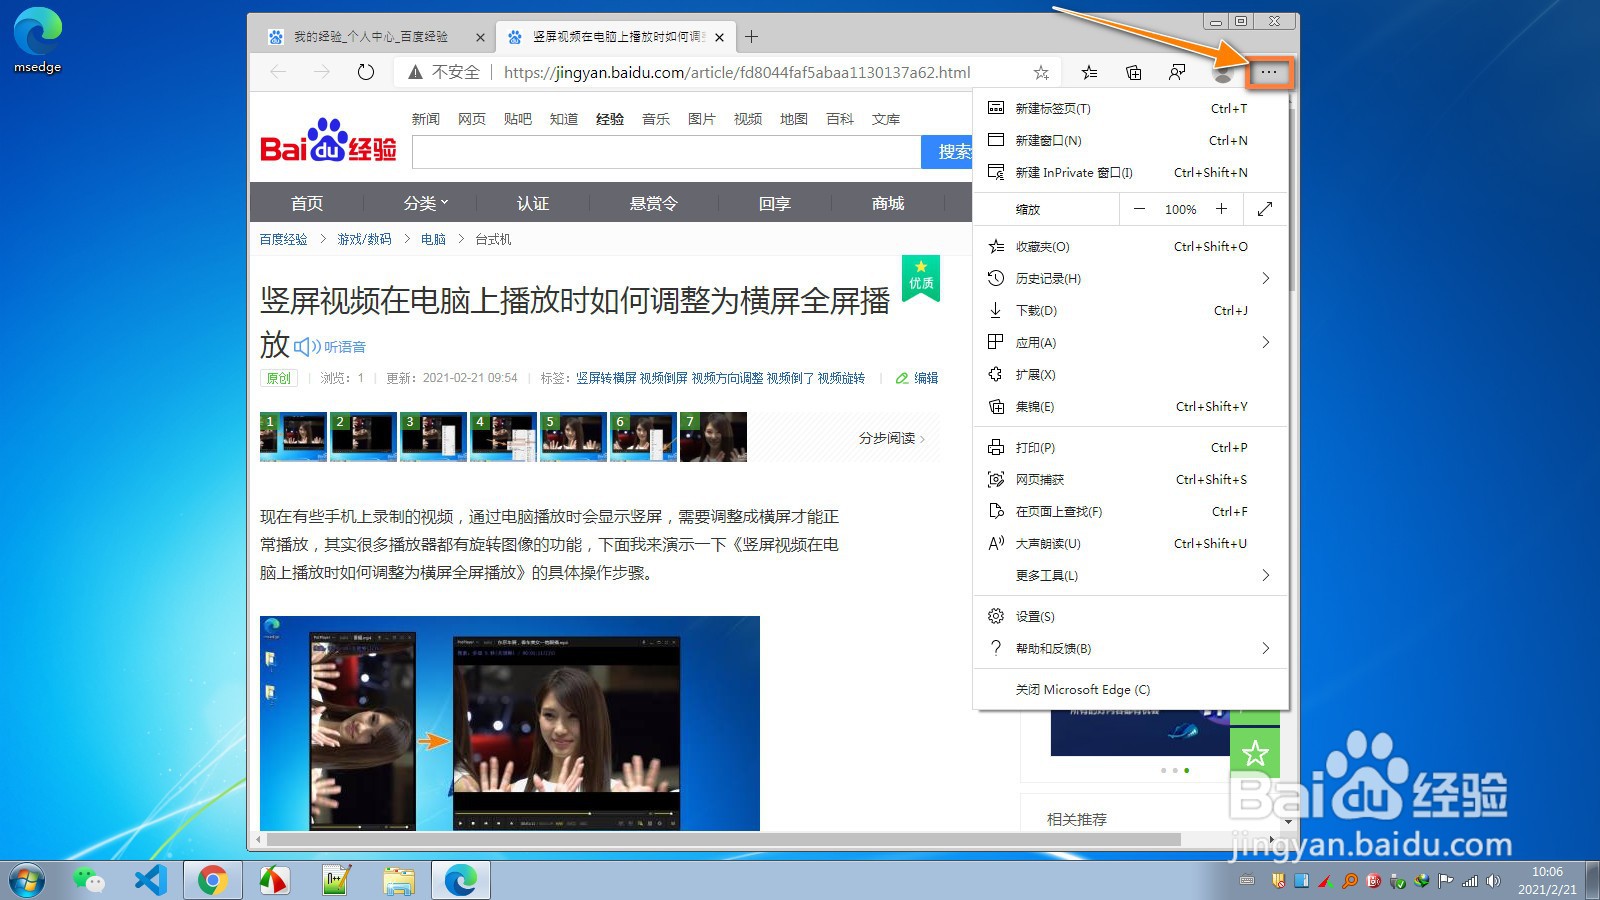The height and width of the screenshot is (900, 1600).
Task: Open step 4 thumbnail
Action: click(x=503, y=437)
